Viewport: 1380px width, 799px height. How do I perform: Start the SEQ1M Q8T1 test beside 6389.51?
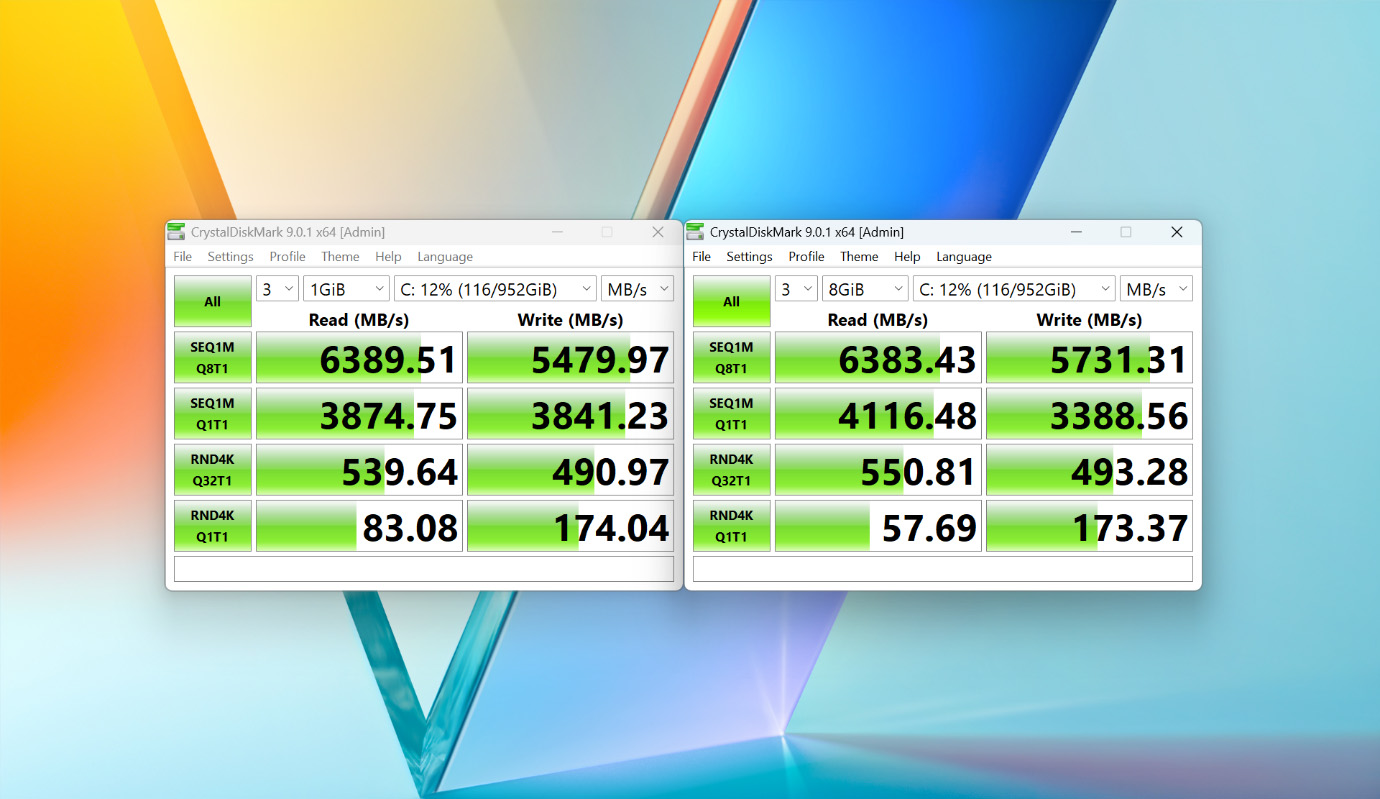[x=212, y=358]
